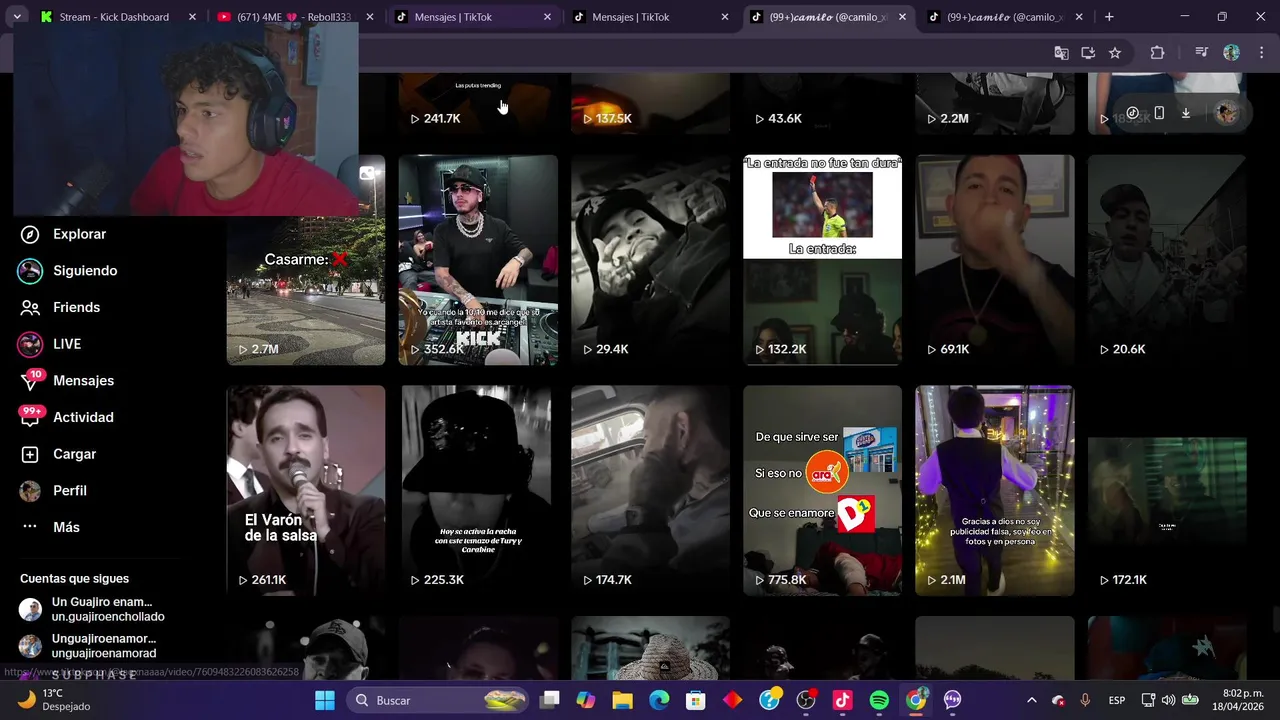Open the video with 172.1K views
The height and width of the screenshot is (720, 1280).
coord(1167,491)
